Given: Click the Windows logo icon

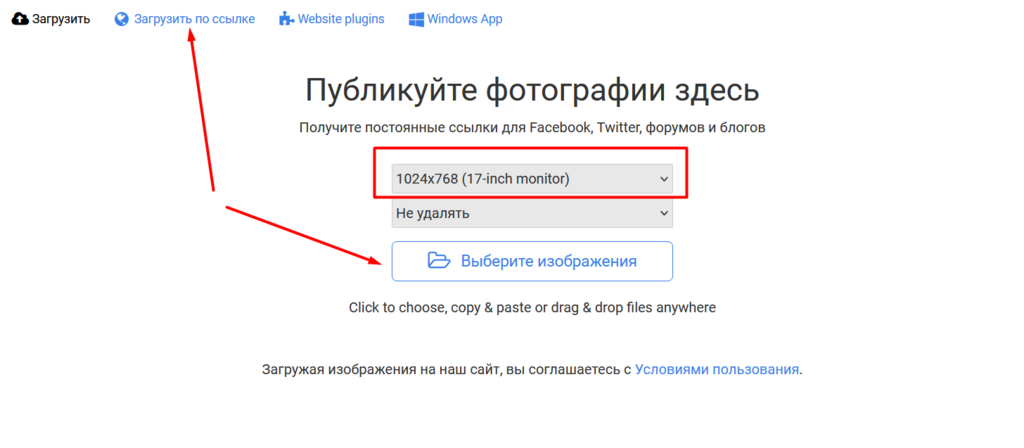Looking at the screenshot, I should click(x=416, y=19).
